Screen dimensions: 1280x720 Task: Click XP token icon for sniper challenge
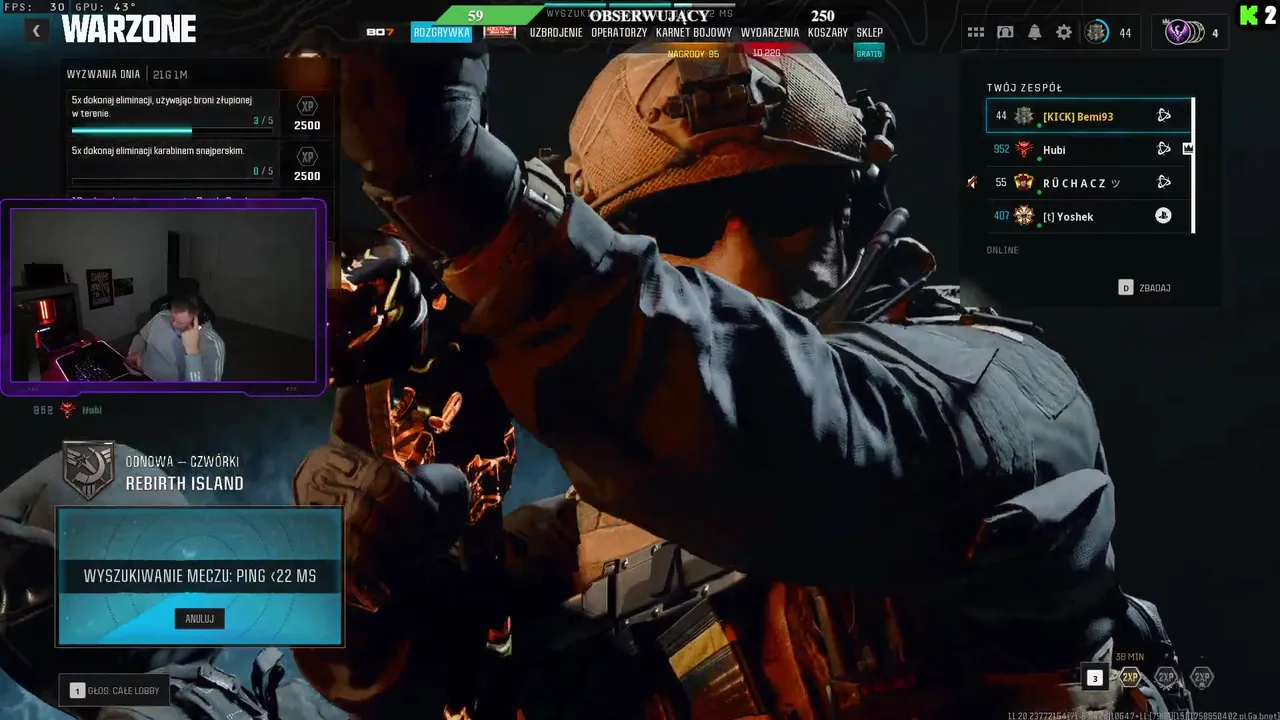coord(307,156)
